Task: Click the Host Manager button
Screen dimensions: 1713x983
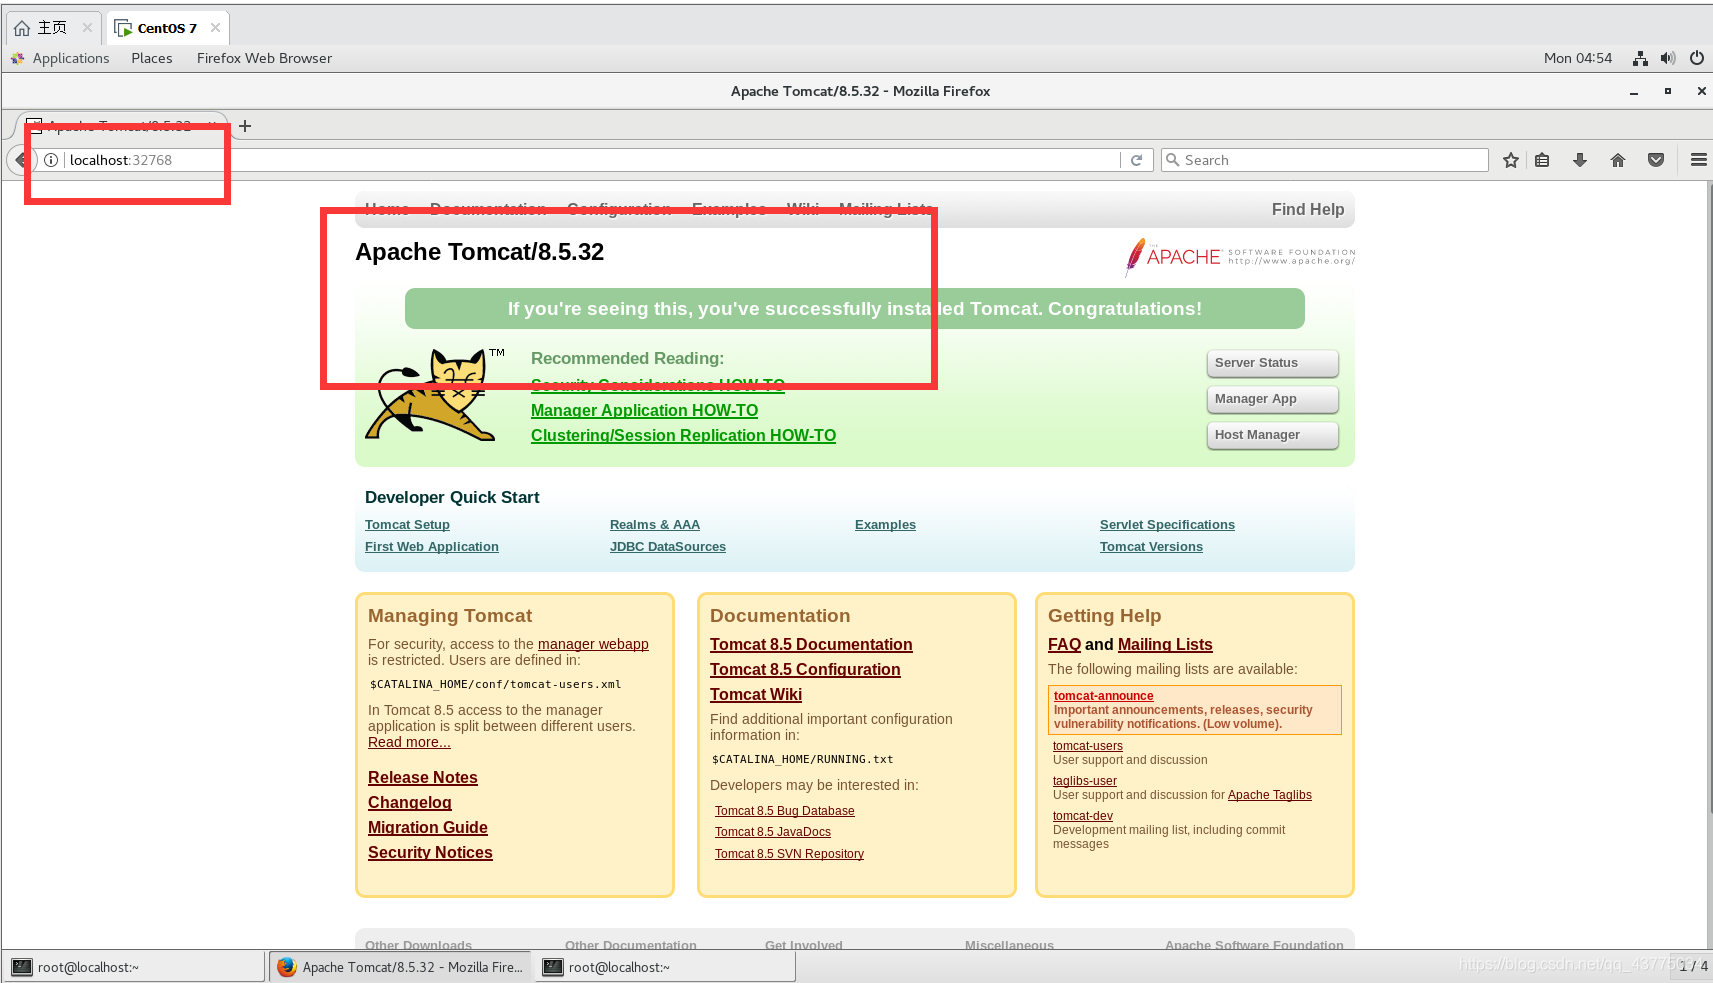Action: tap(1273, 435)
